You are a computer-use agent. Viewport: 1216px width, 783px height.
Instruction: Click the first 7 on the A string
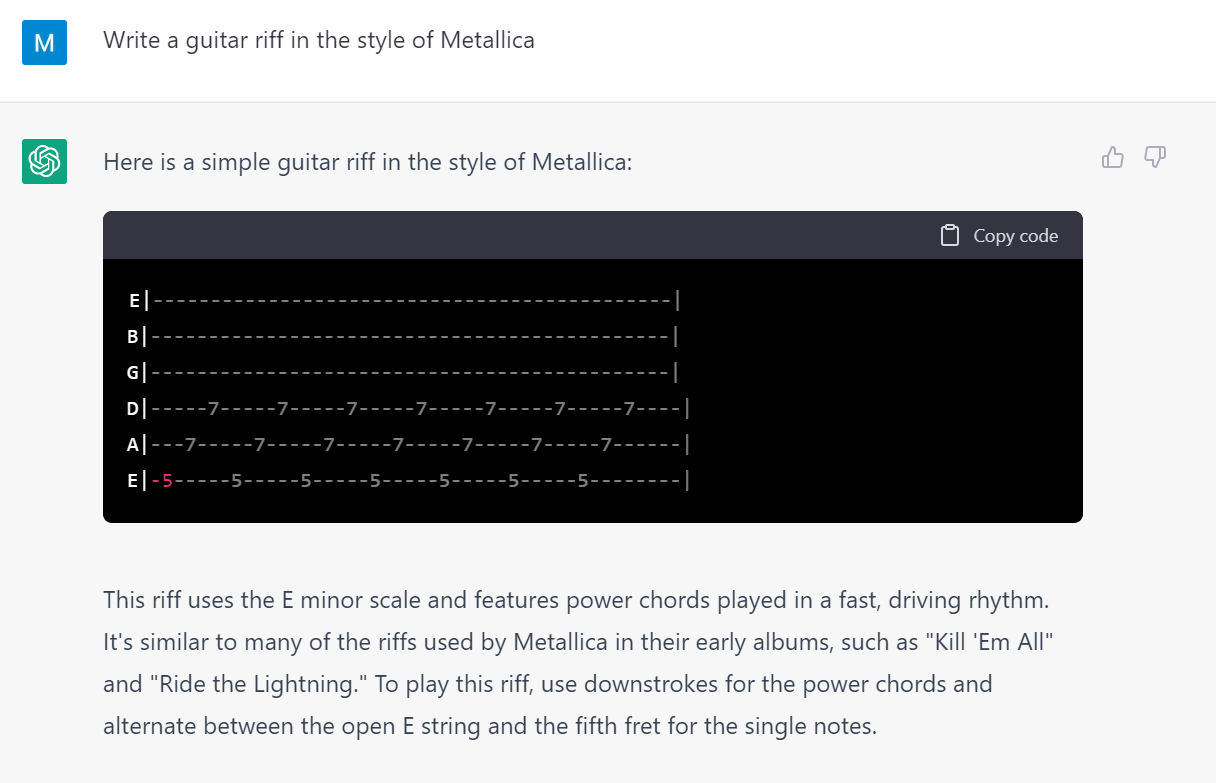point(190,445)
